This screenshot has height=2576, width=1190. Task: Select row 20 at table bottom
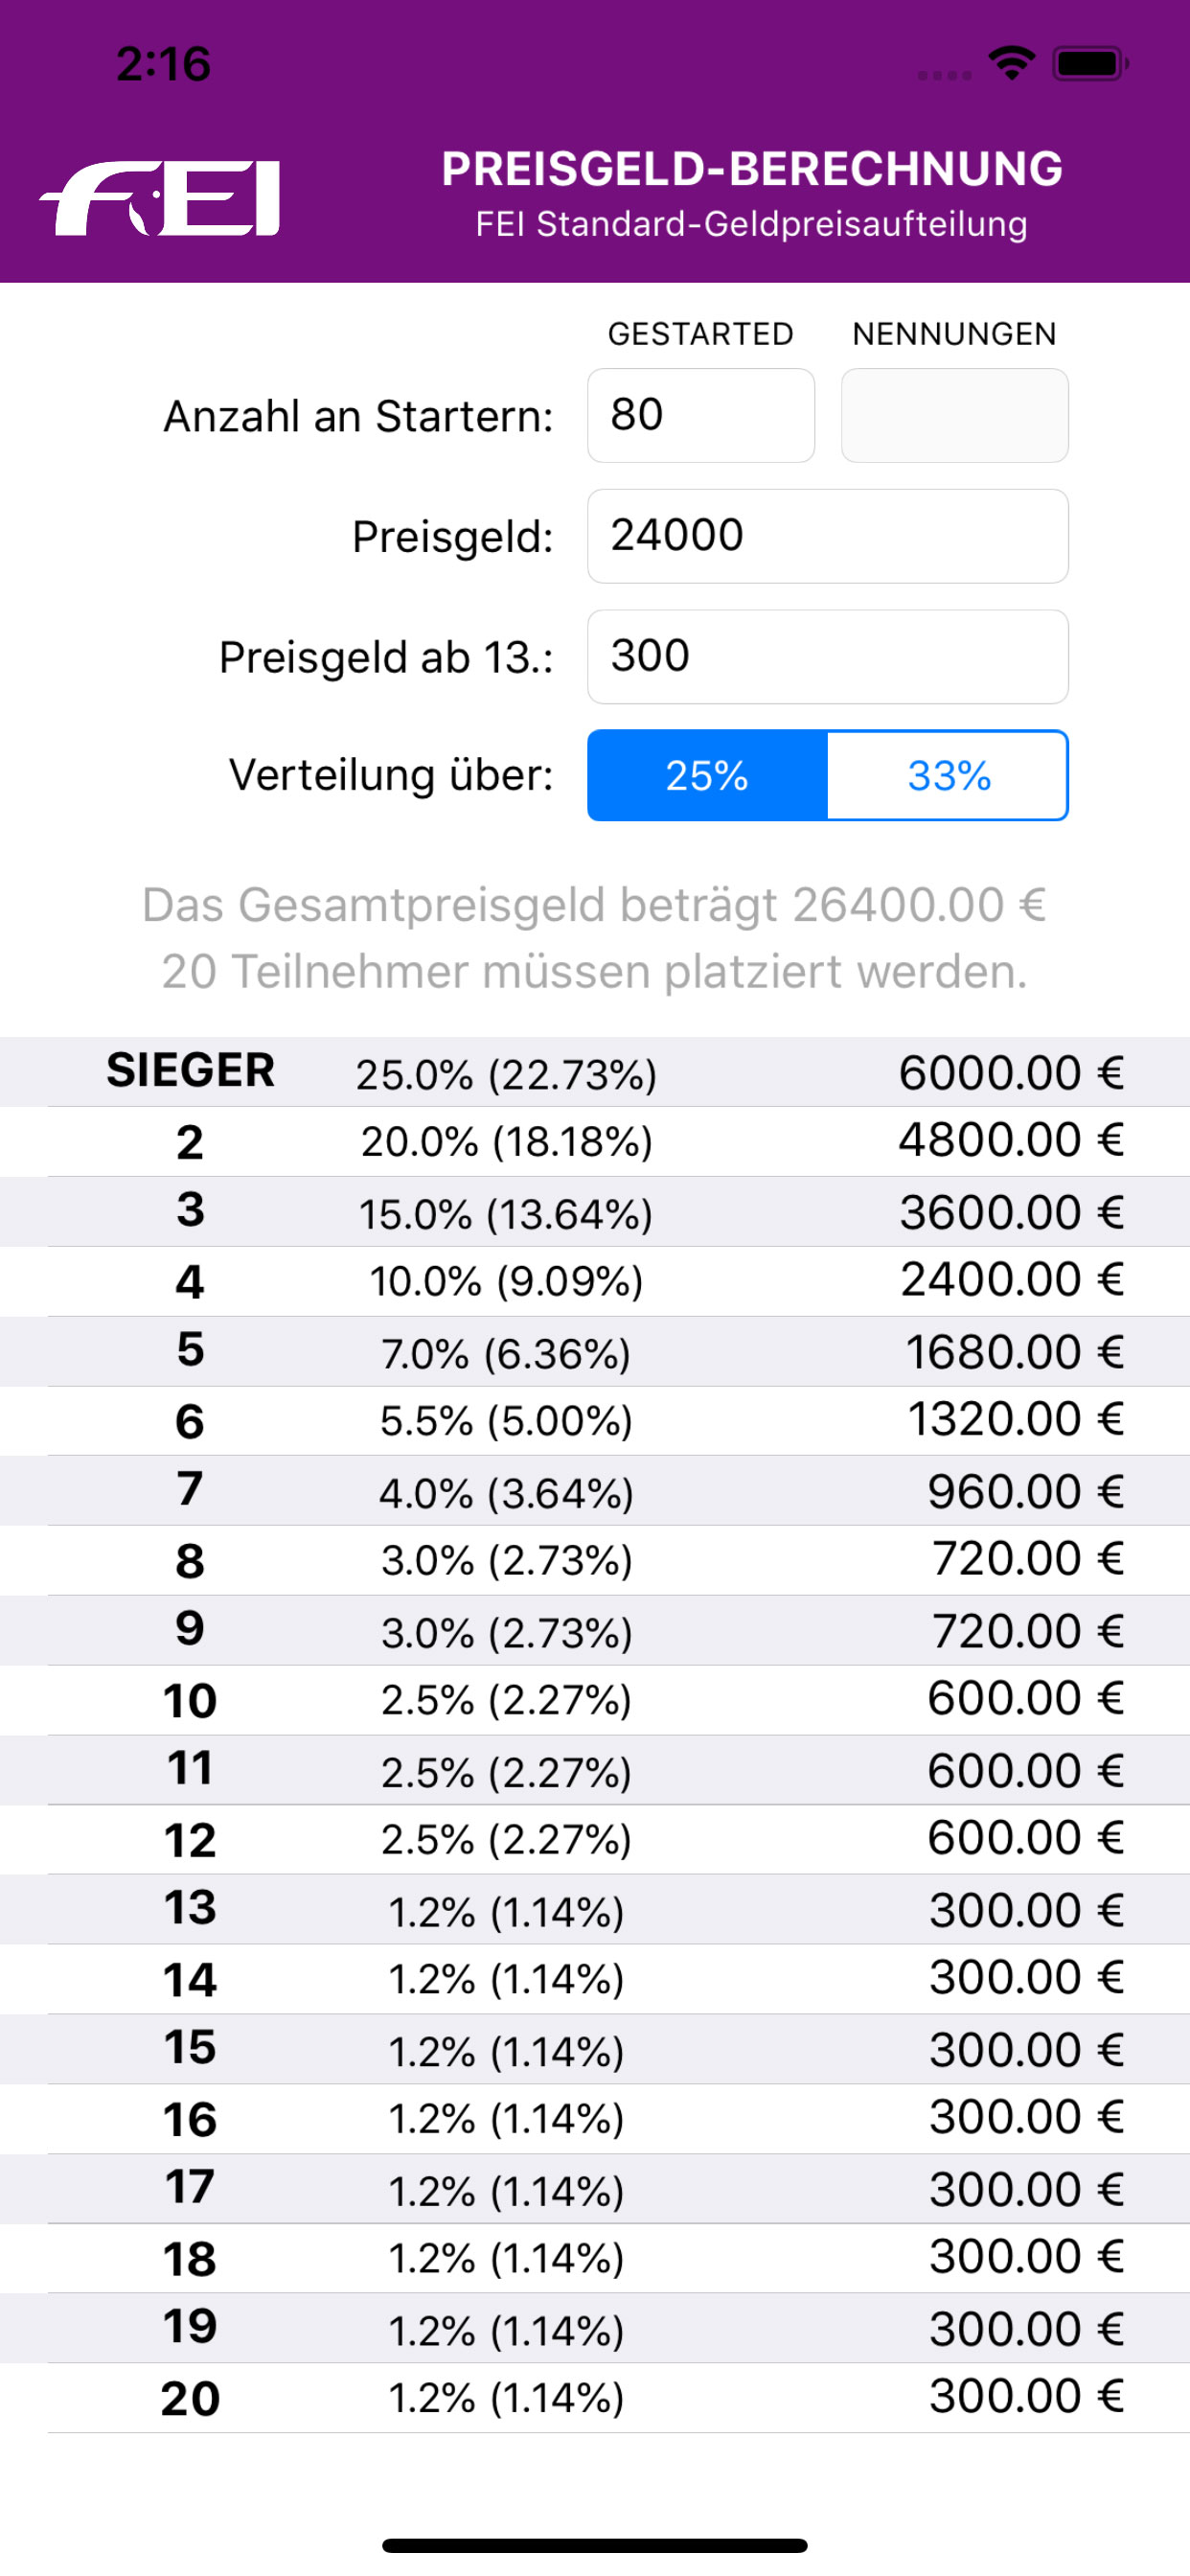(595, 2395)
